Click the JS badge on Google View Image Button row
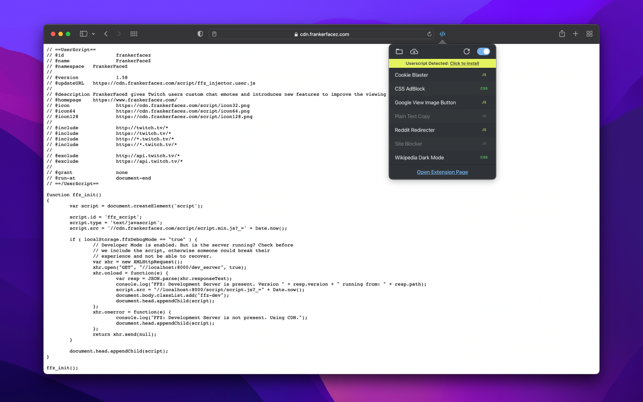Image resolution: width=643 pixels, height=402 pixels. coord(484,103)
